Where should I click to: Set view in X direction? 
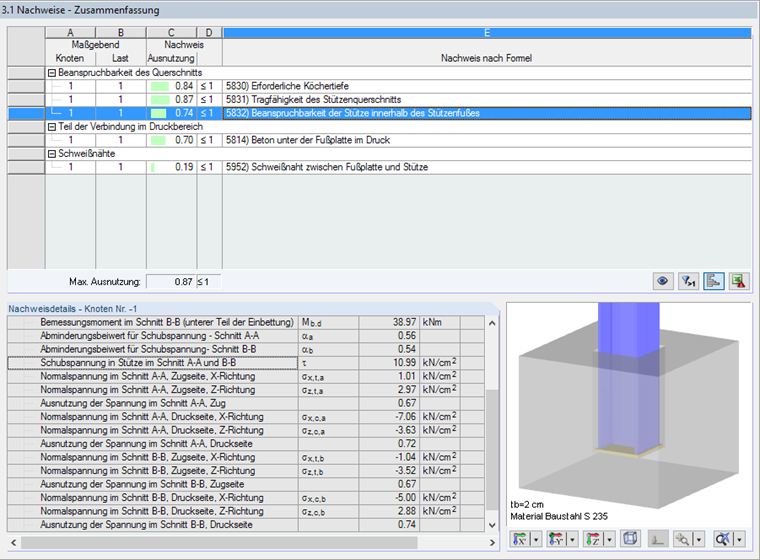point(520,539)
